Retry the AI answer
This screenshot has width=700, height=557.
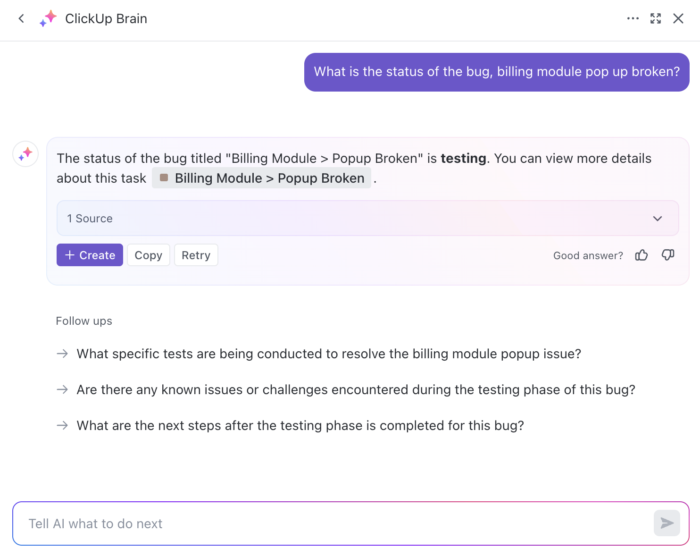click(196, 255)
